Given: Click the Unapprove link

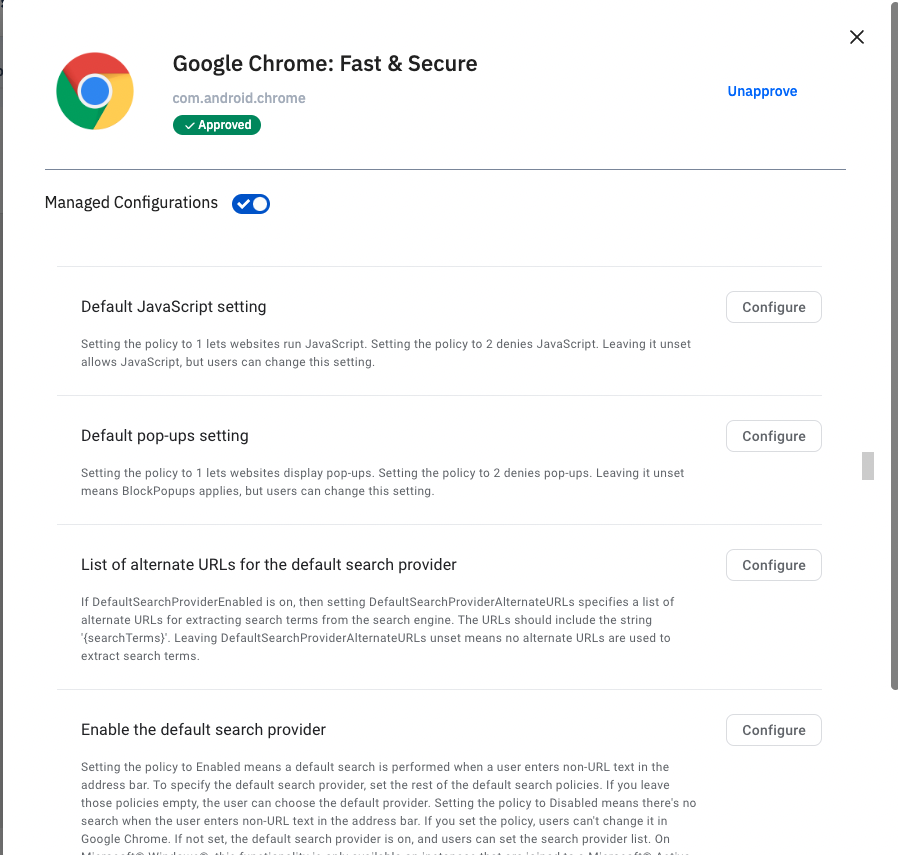Looking at the screenshot, I should point(762,91).
